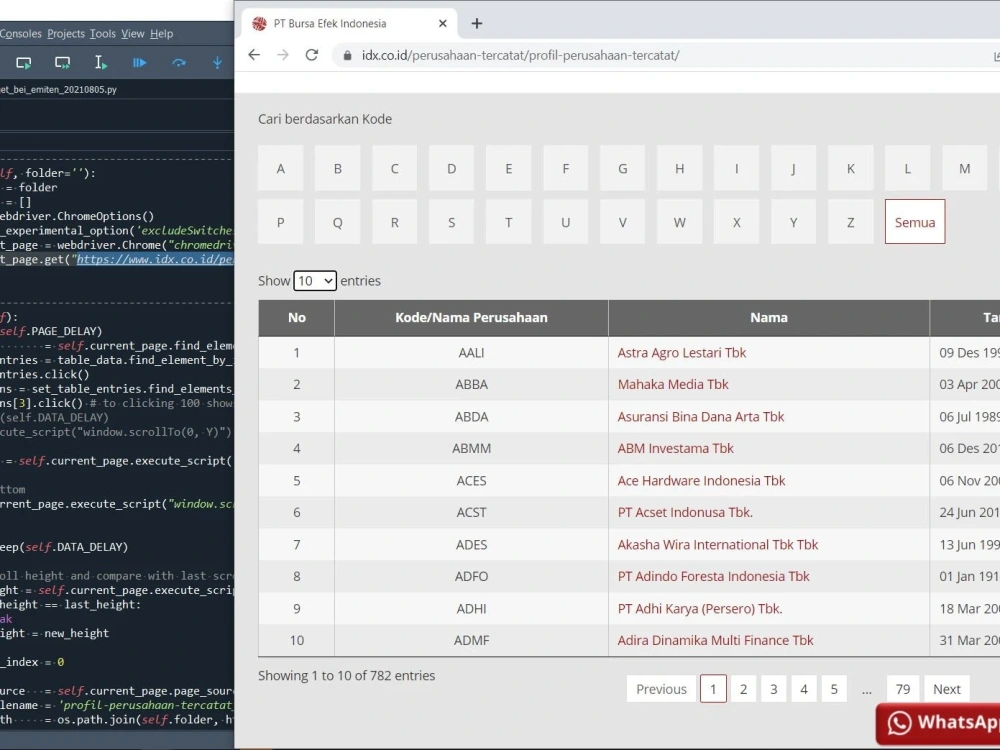This screenshot has width=1000, height=750.
Task: Open Astra Agro Lestari Tbk link
Action: [681, 353]
